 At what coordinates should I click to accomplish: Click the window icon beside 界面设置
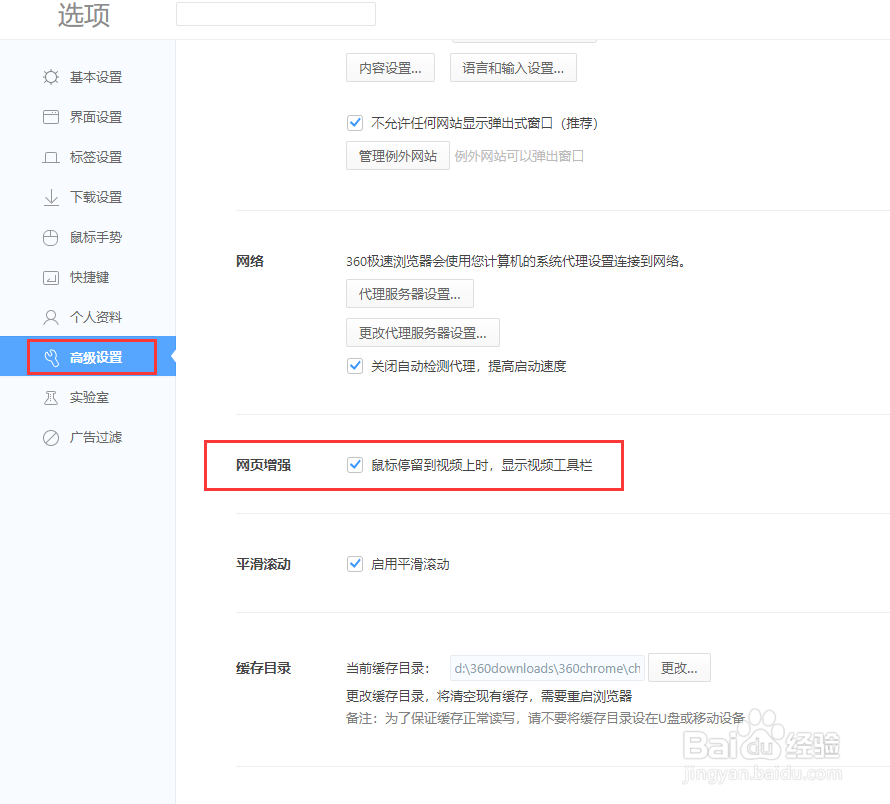click(51, 117)
